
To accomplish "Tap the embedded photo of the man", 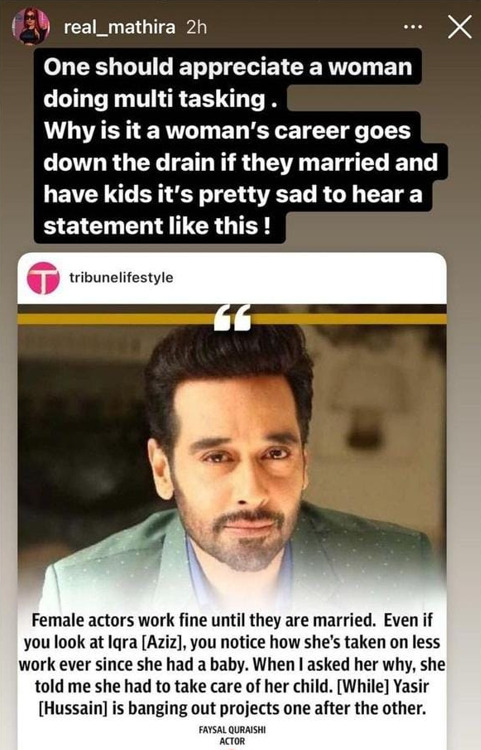I will click(x=232, y=454).
